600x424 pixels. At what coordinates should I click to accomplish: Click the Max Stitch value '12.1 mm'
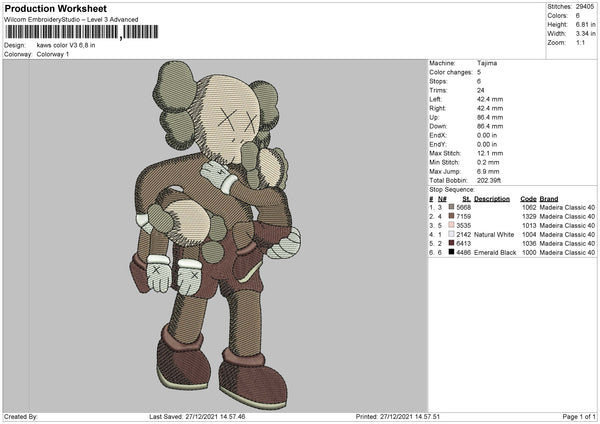pos(490,153)
